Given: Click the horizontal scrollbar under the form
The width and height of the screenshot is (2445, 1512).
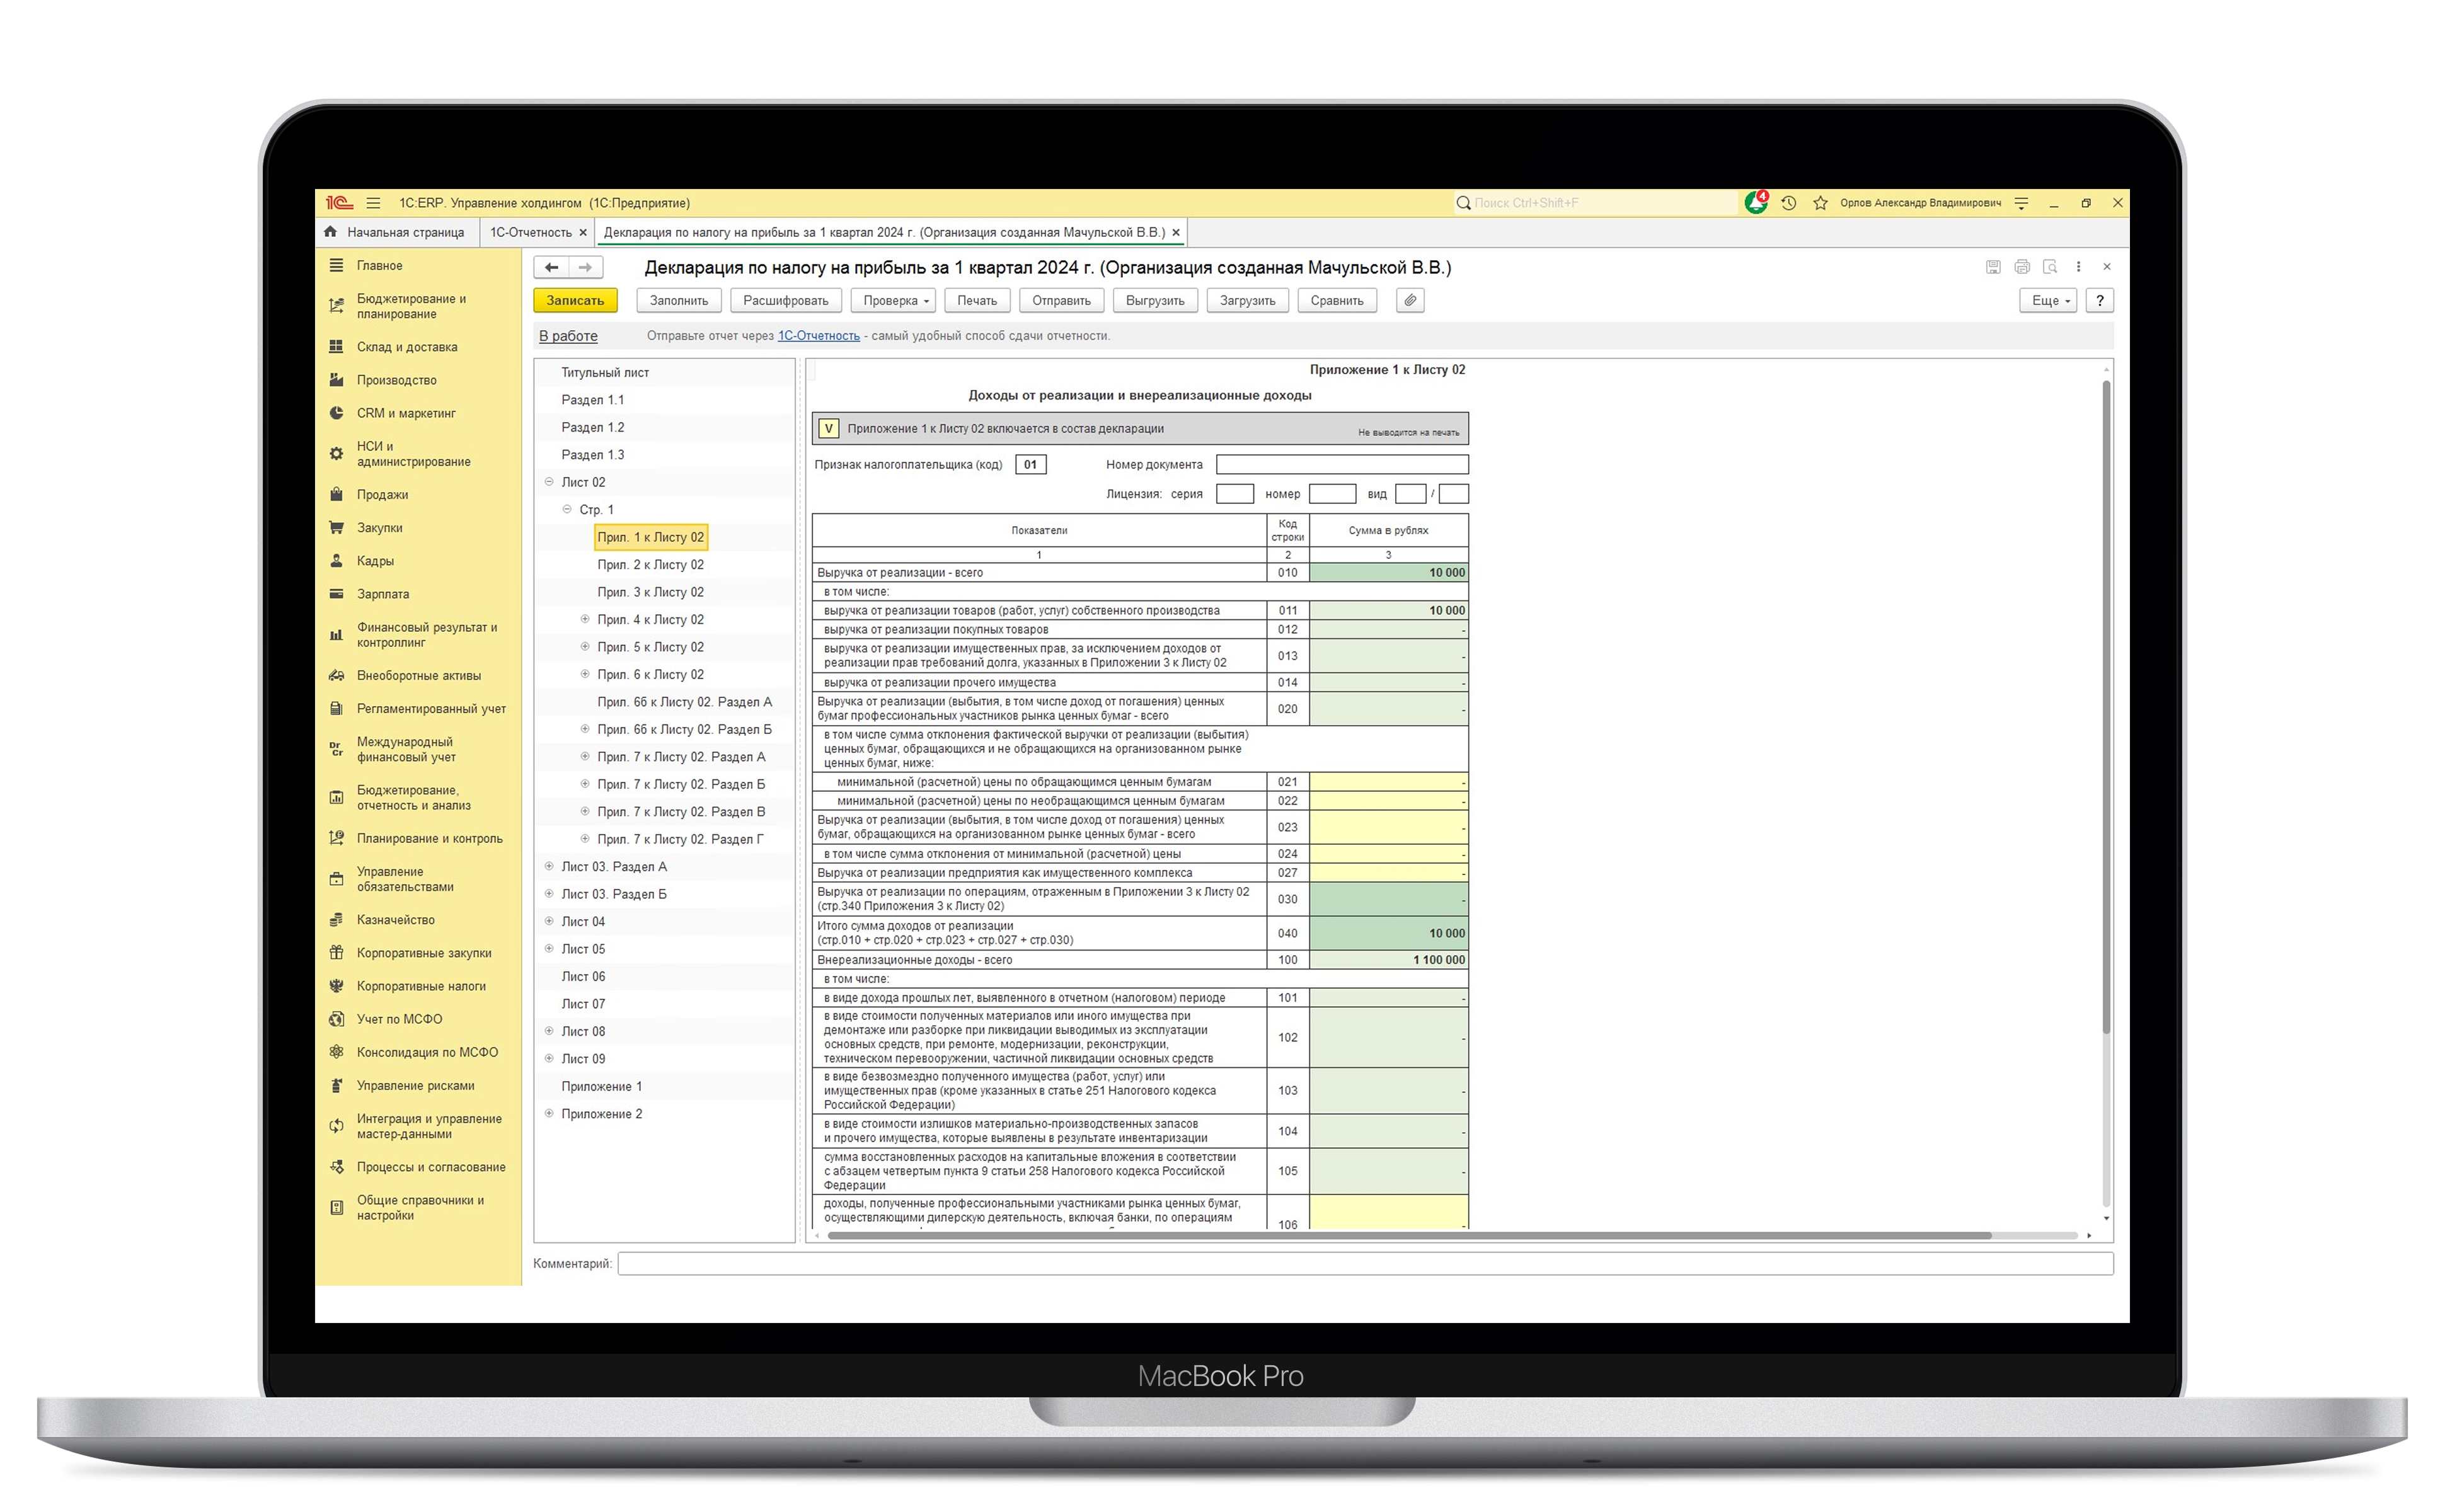Looking at the screenshot, I should [x=1409, y=1235].
